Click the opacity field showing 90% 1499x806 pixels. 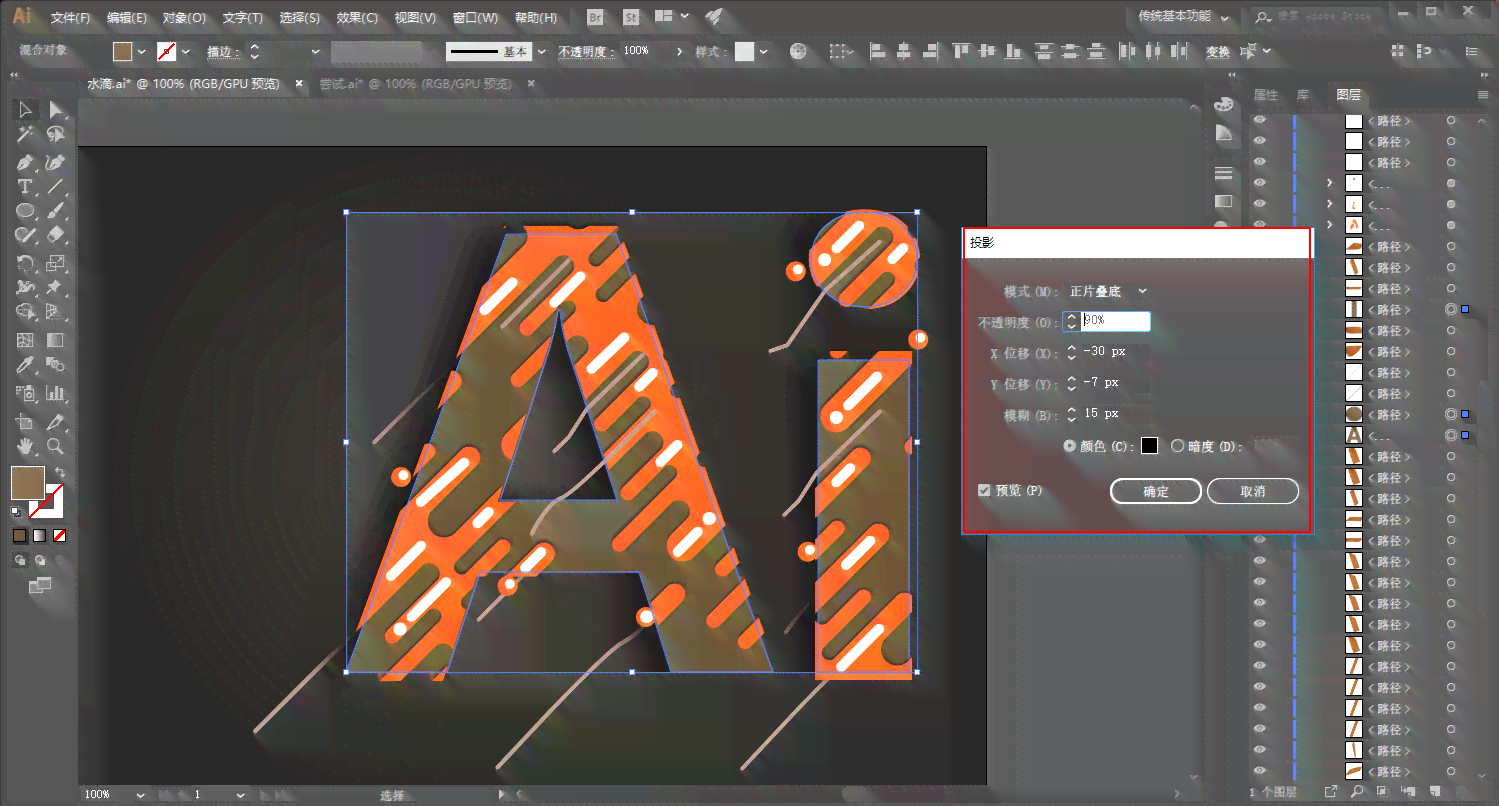(x=1115, y=321)
